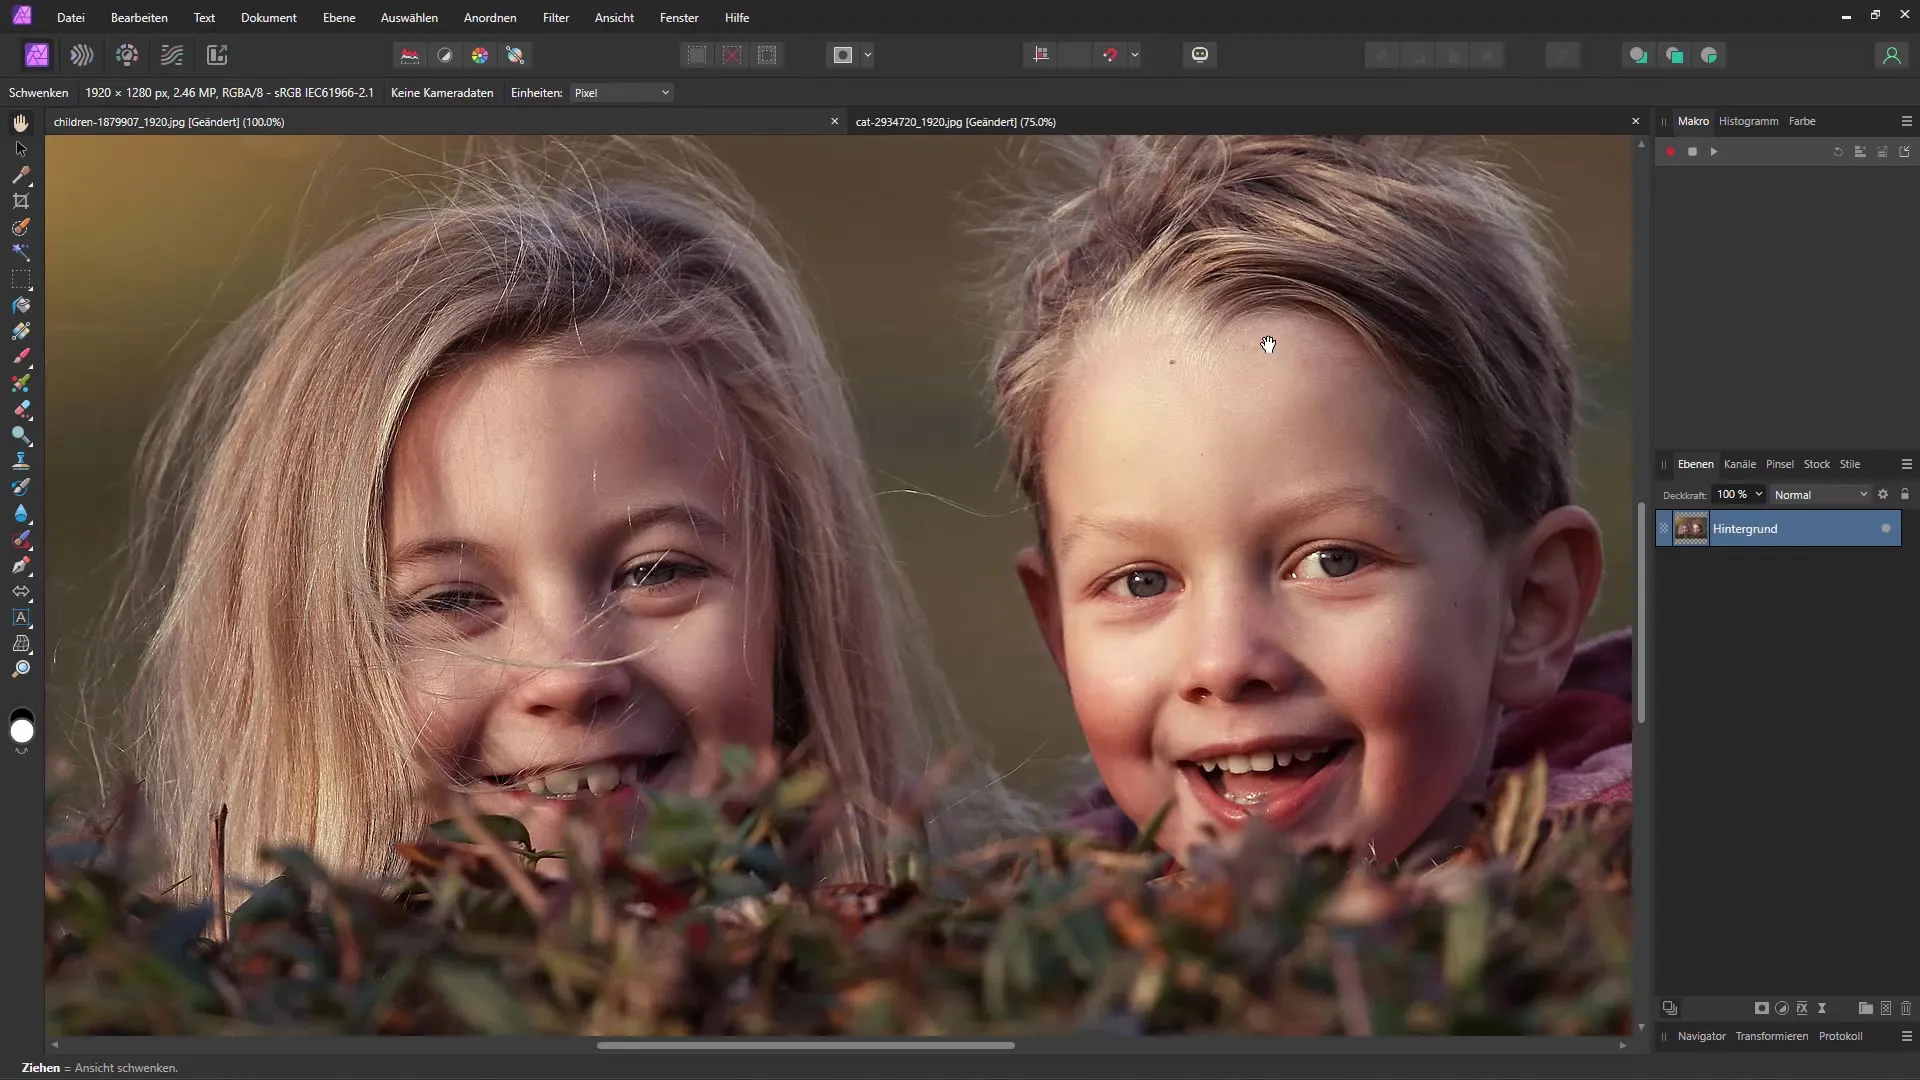The height and width of the screenshot is (1080, 1920).
Task: Select the Blur Brush drop tool
Action: pyautogui.click(x=21, y=513)
